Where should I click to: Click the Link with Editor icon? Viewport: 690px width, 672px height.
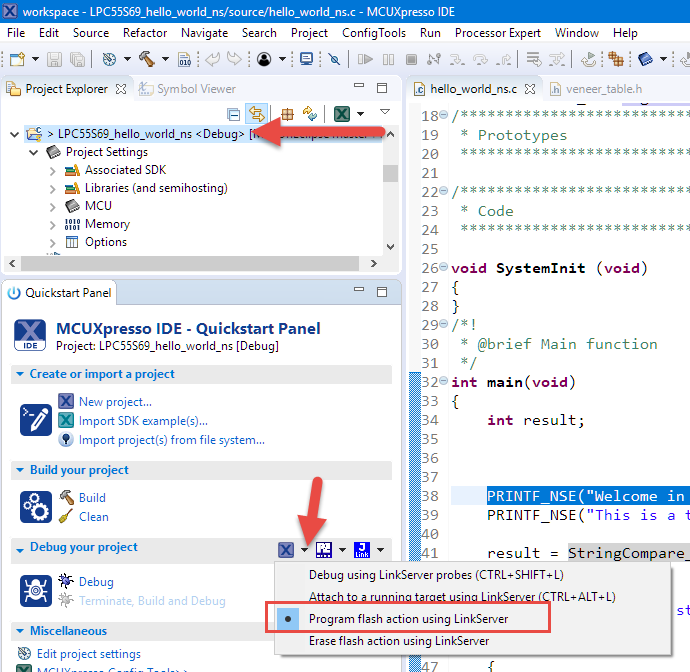pyautogui.click(x=256, y=114)
